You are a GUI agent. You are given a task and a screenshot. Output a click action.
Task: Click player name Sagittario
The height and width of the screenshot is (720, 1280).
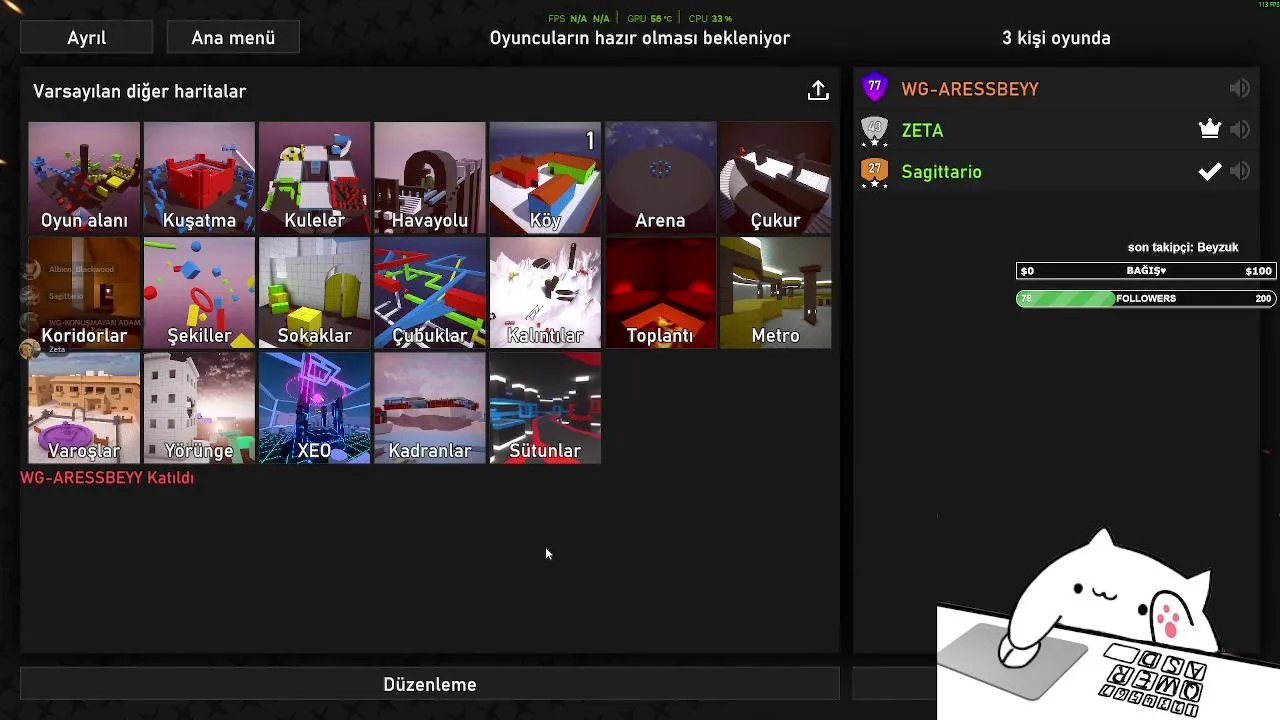pos(941,172)
